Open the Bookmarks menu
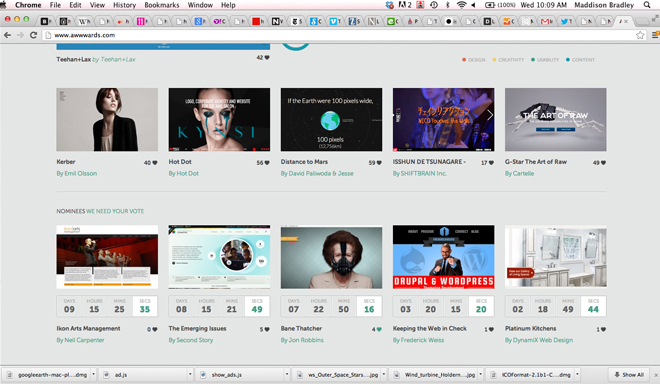 coord(162,5)
